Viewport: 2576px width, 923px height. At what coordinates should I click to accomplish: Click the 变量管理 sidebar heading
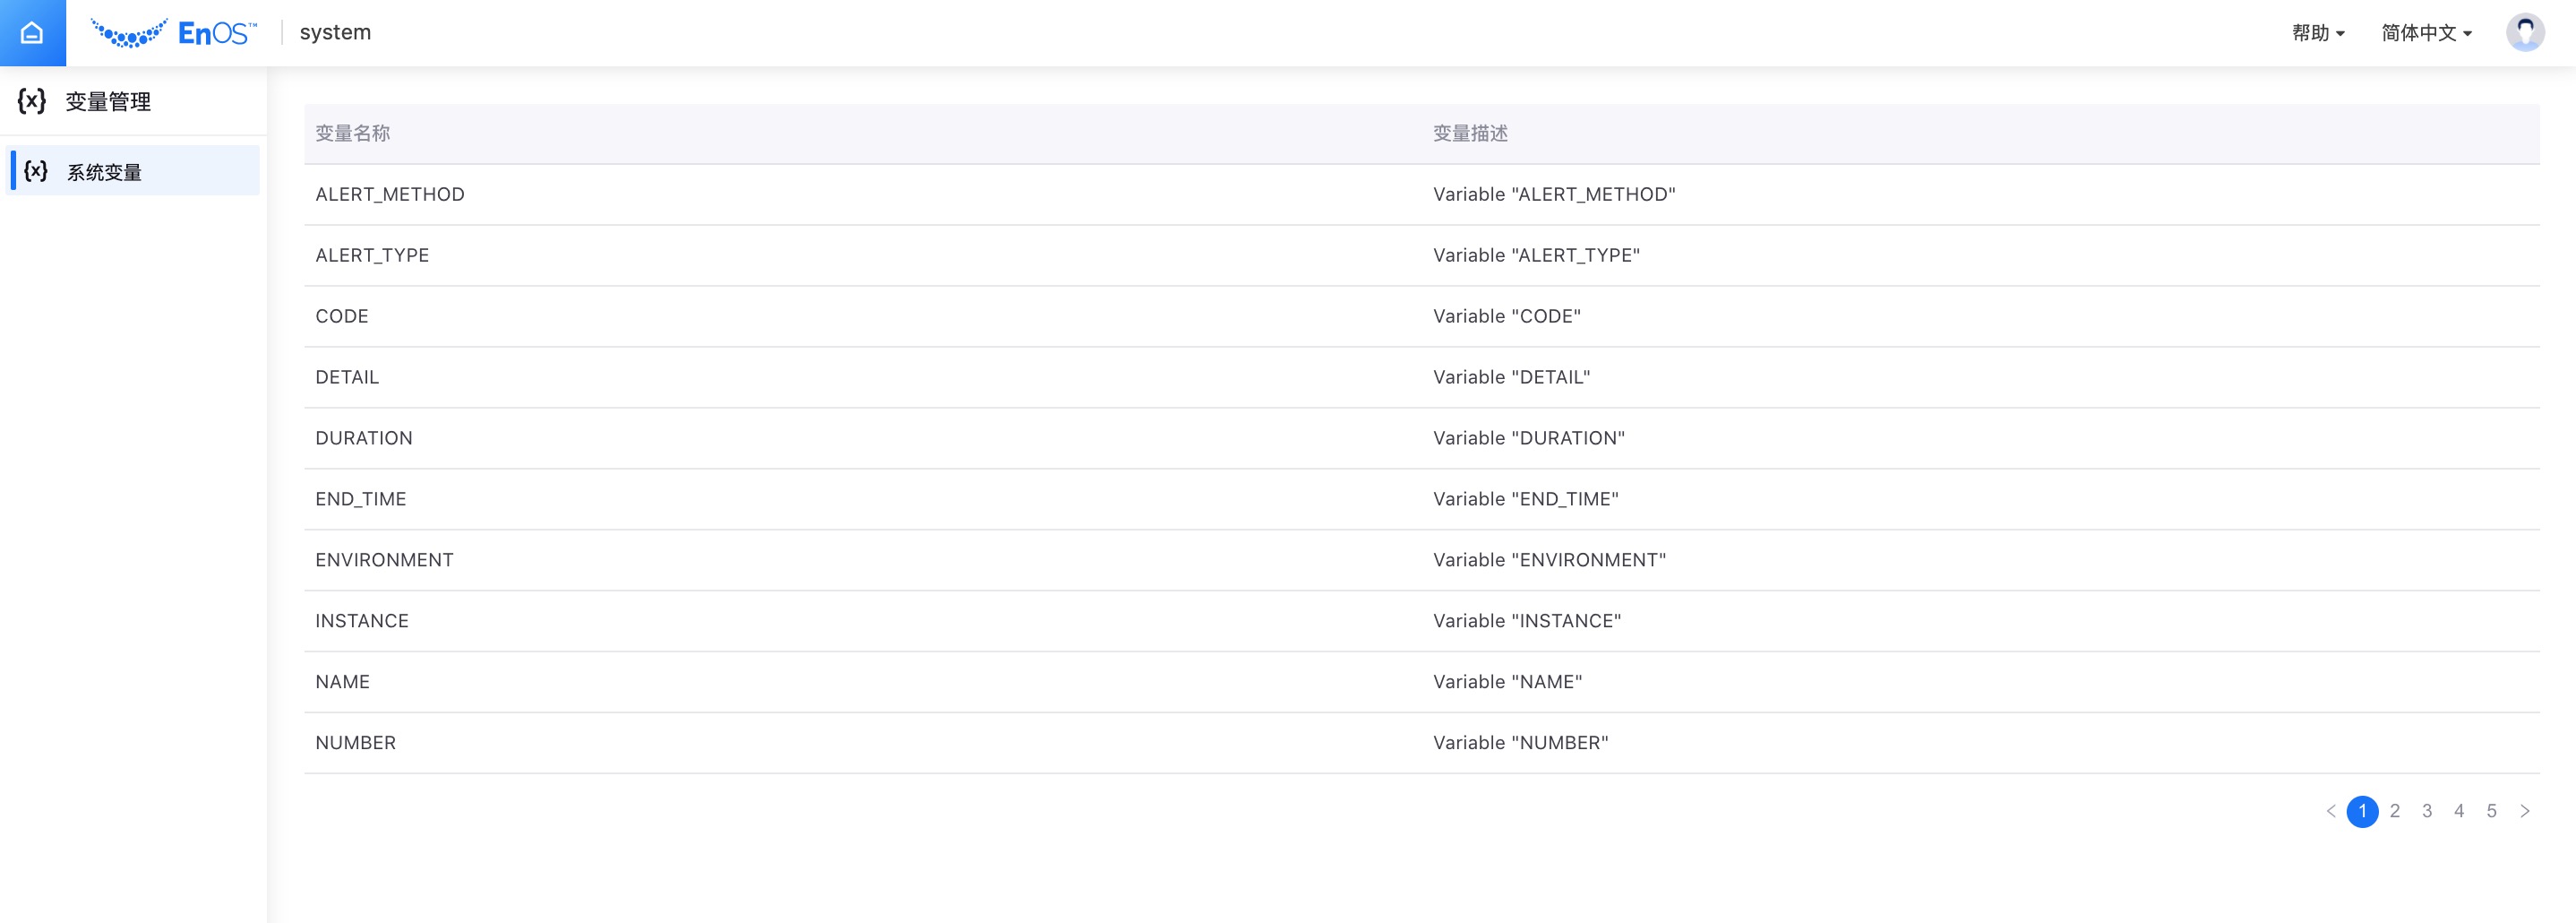108,101
